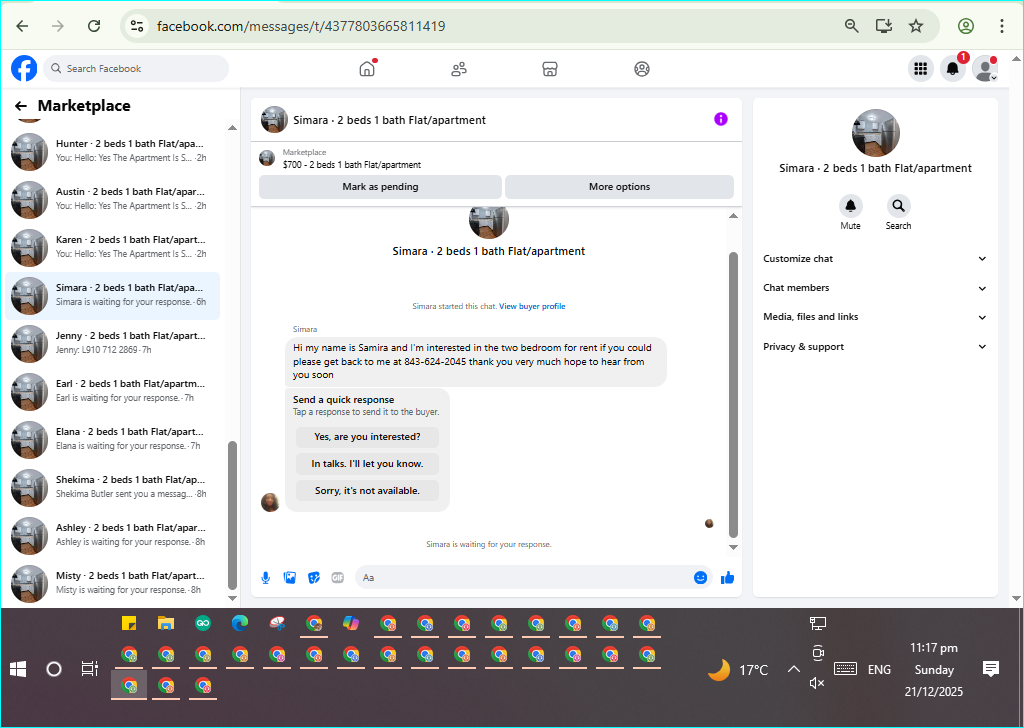Expand Customize chat section
1024x728 pixels.
(875, 259)
